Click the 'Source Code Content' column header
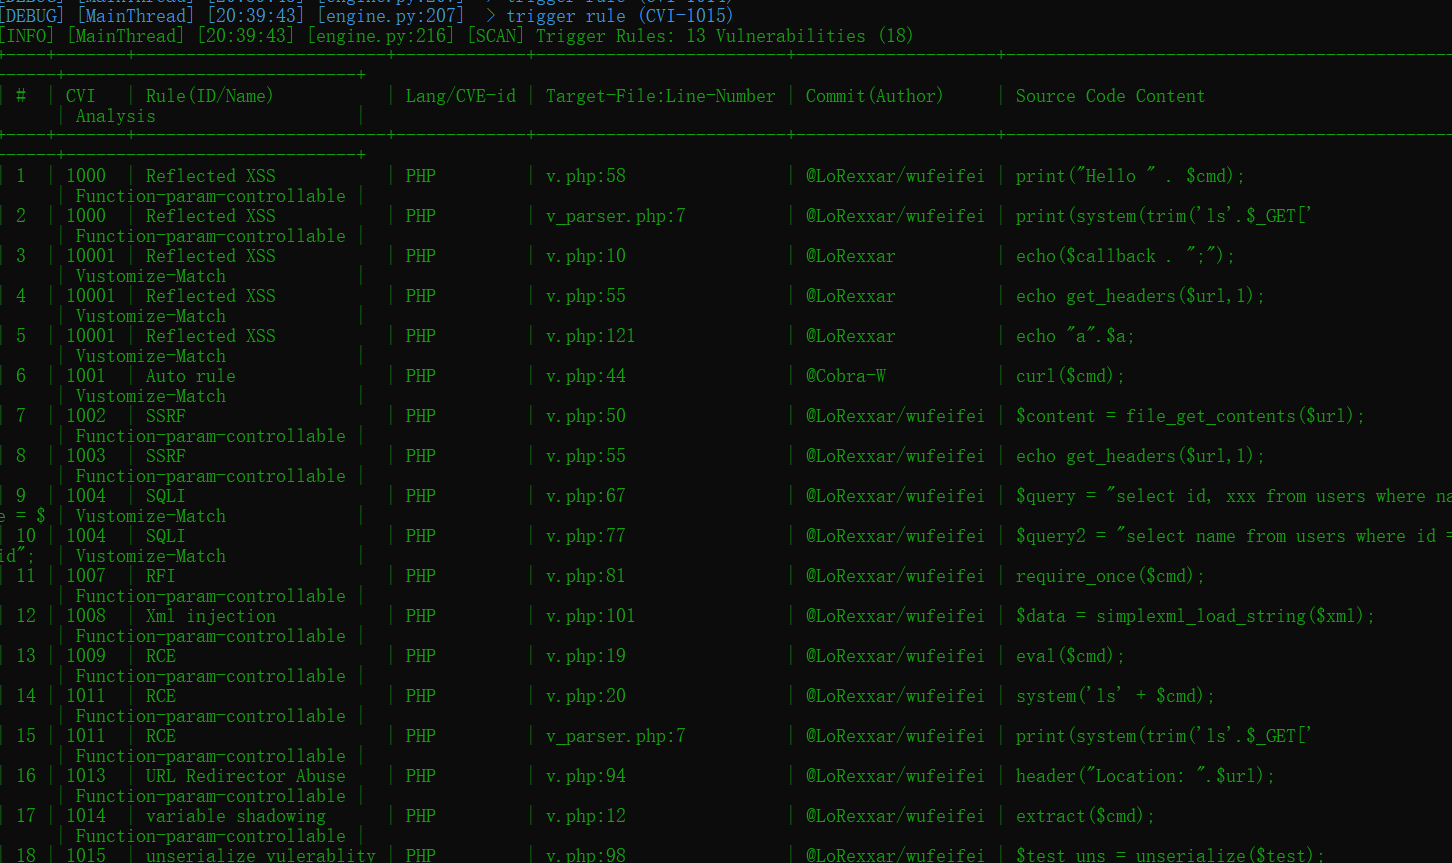The width and height of the screenshot is (1452, 863). tap(1110, 96)
